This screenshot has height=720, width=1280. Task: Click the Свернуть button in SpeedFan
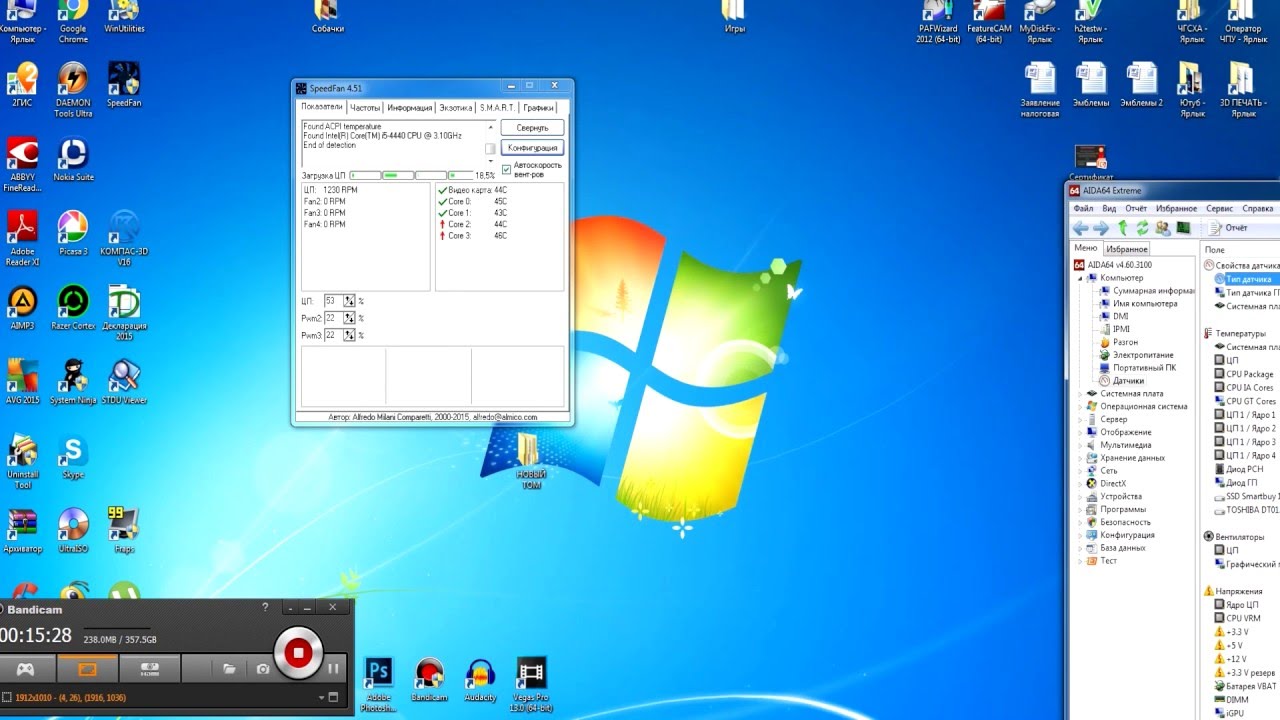(532, 128)
